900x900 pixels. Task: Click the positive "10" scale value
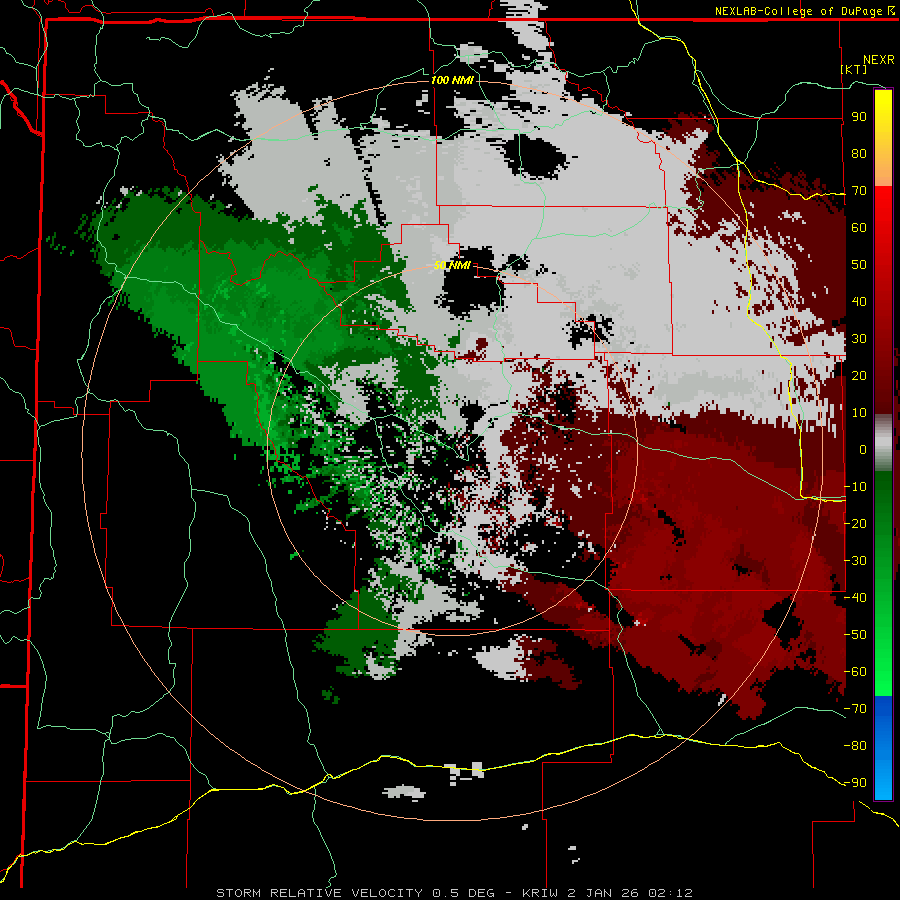click(x=859, y=413)
